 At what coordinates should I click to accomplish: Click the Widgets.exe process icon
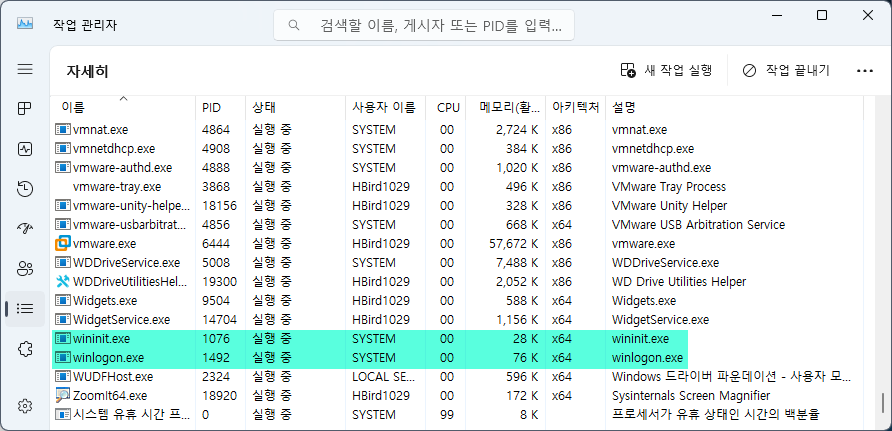pyautogui.click(x=63, y=300)
